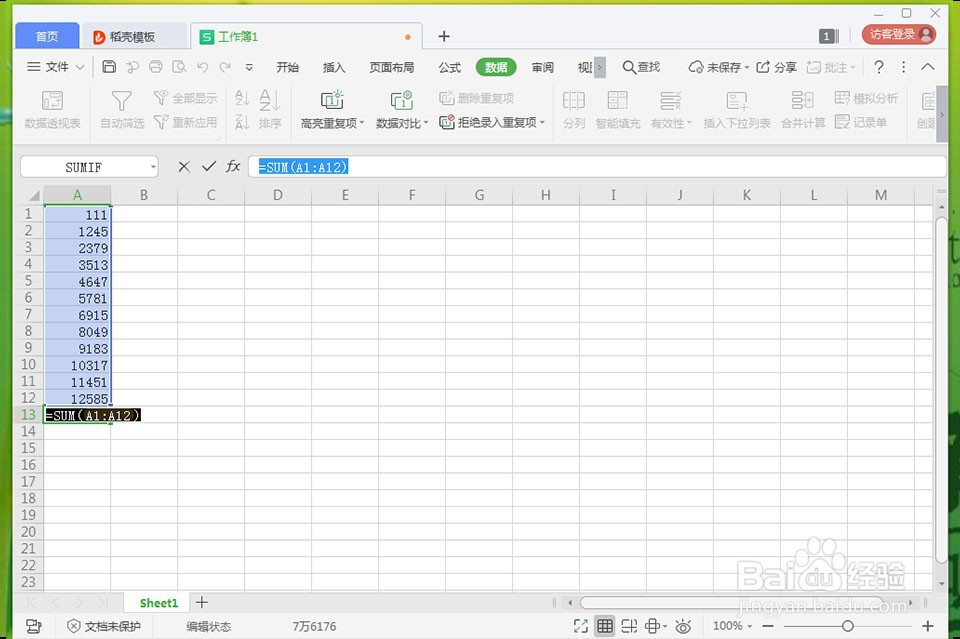Click the 自动筛选 filter icon

coord(122,110)
